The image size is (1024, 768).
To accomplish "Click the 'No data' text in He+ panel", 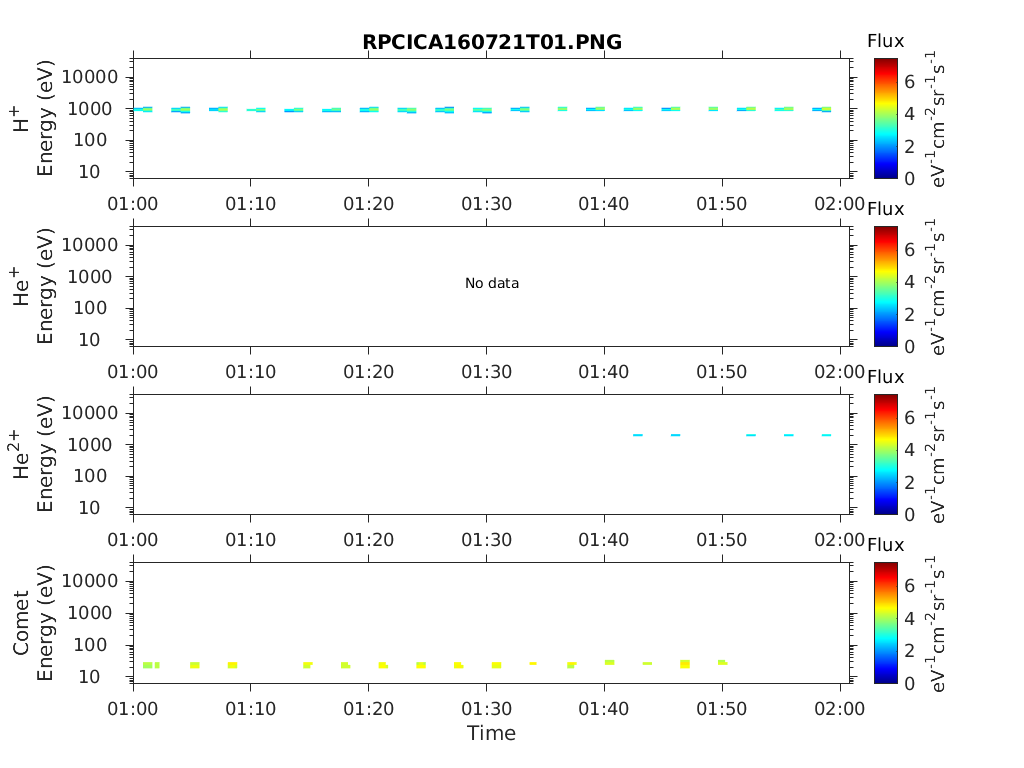I will tap(491, 284).
